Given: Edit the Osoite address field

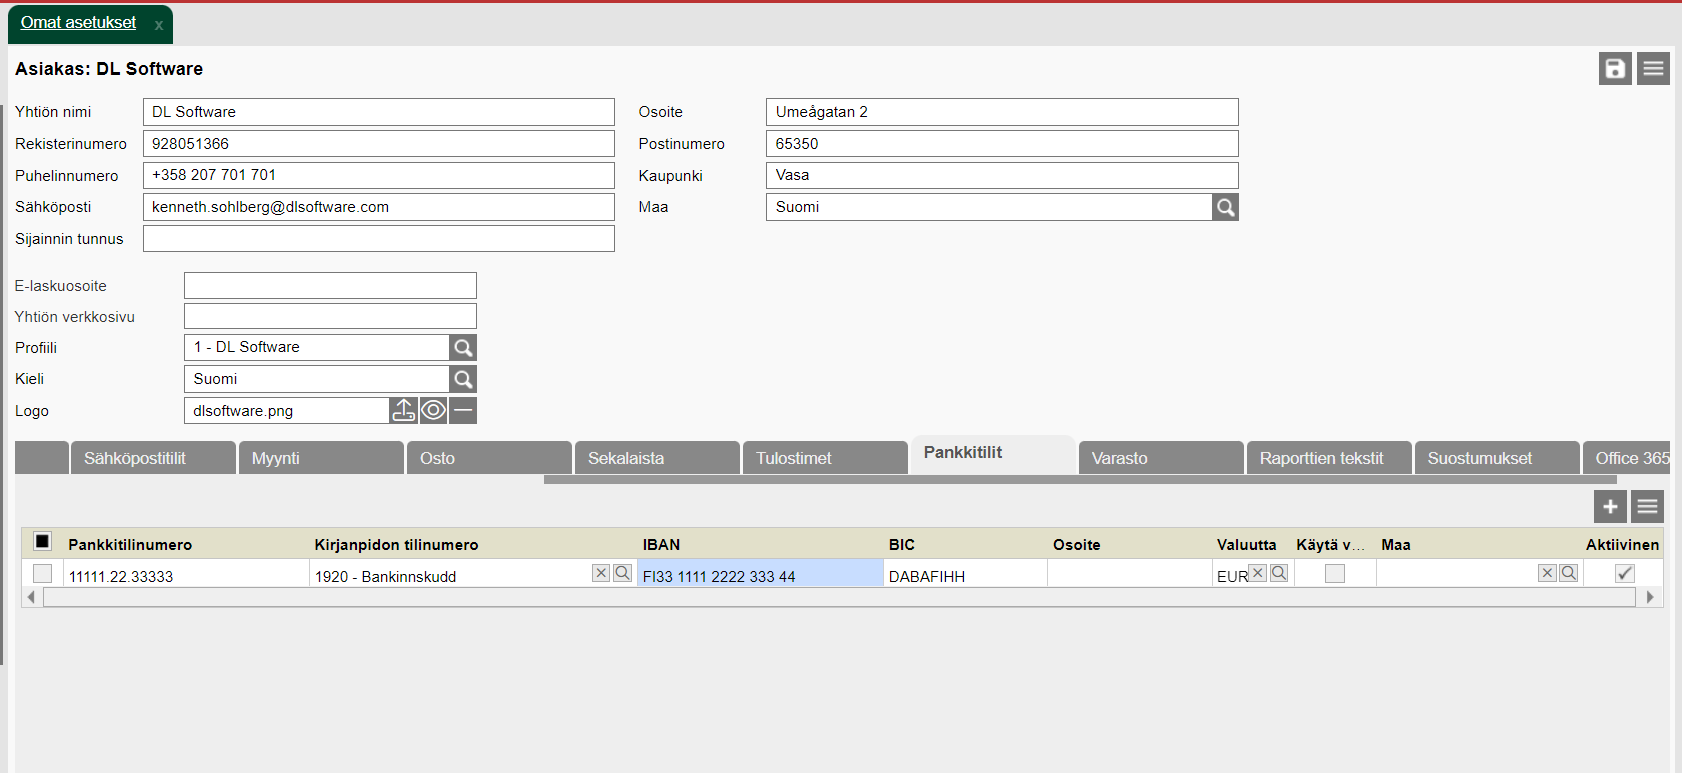Looking at the screenshot, I should pos(1002,112).
